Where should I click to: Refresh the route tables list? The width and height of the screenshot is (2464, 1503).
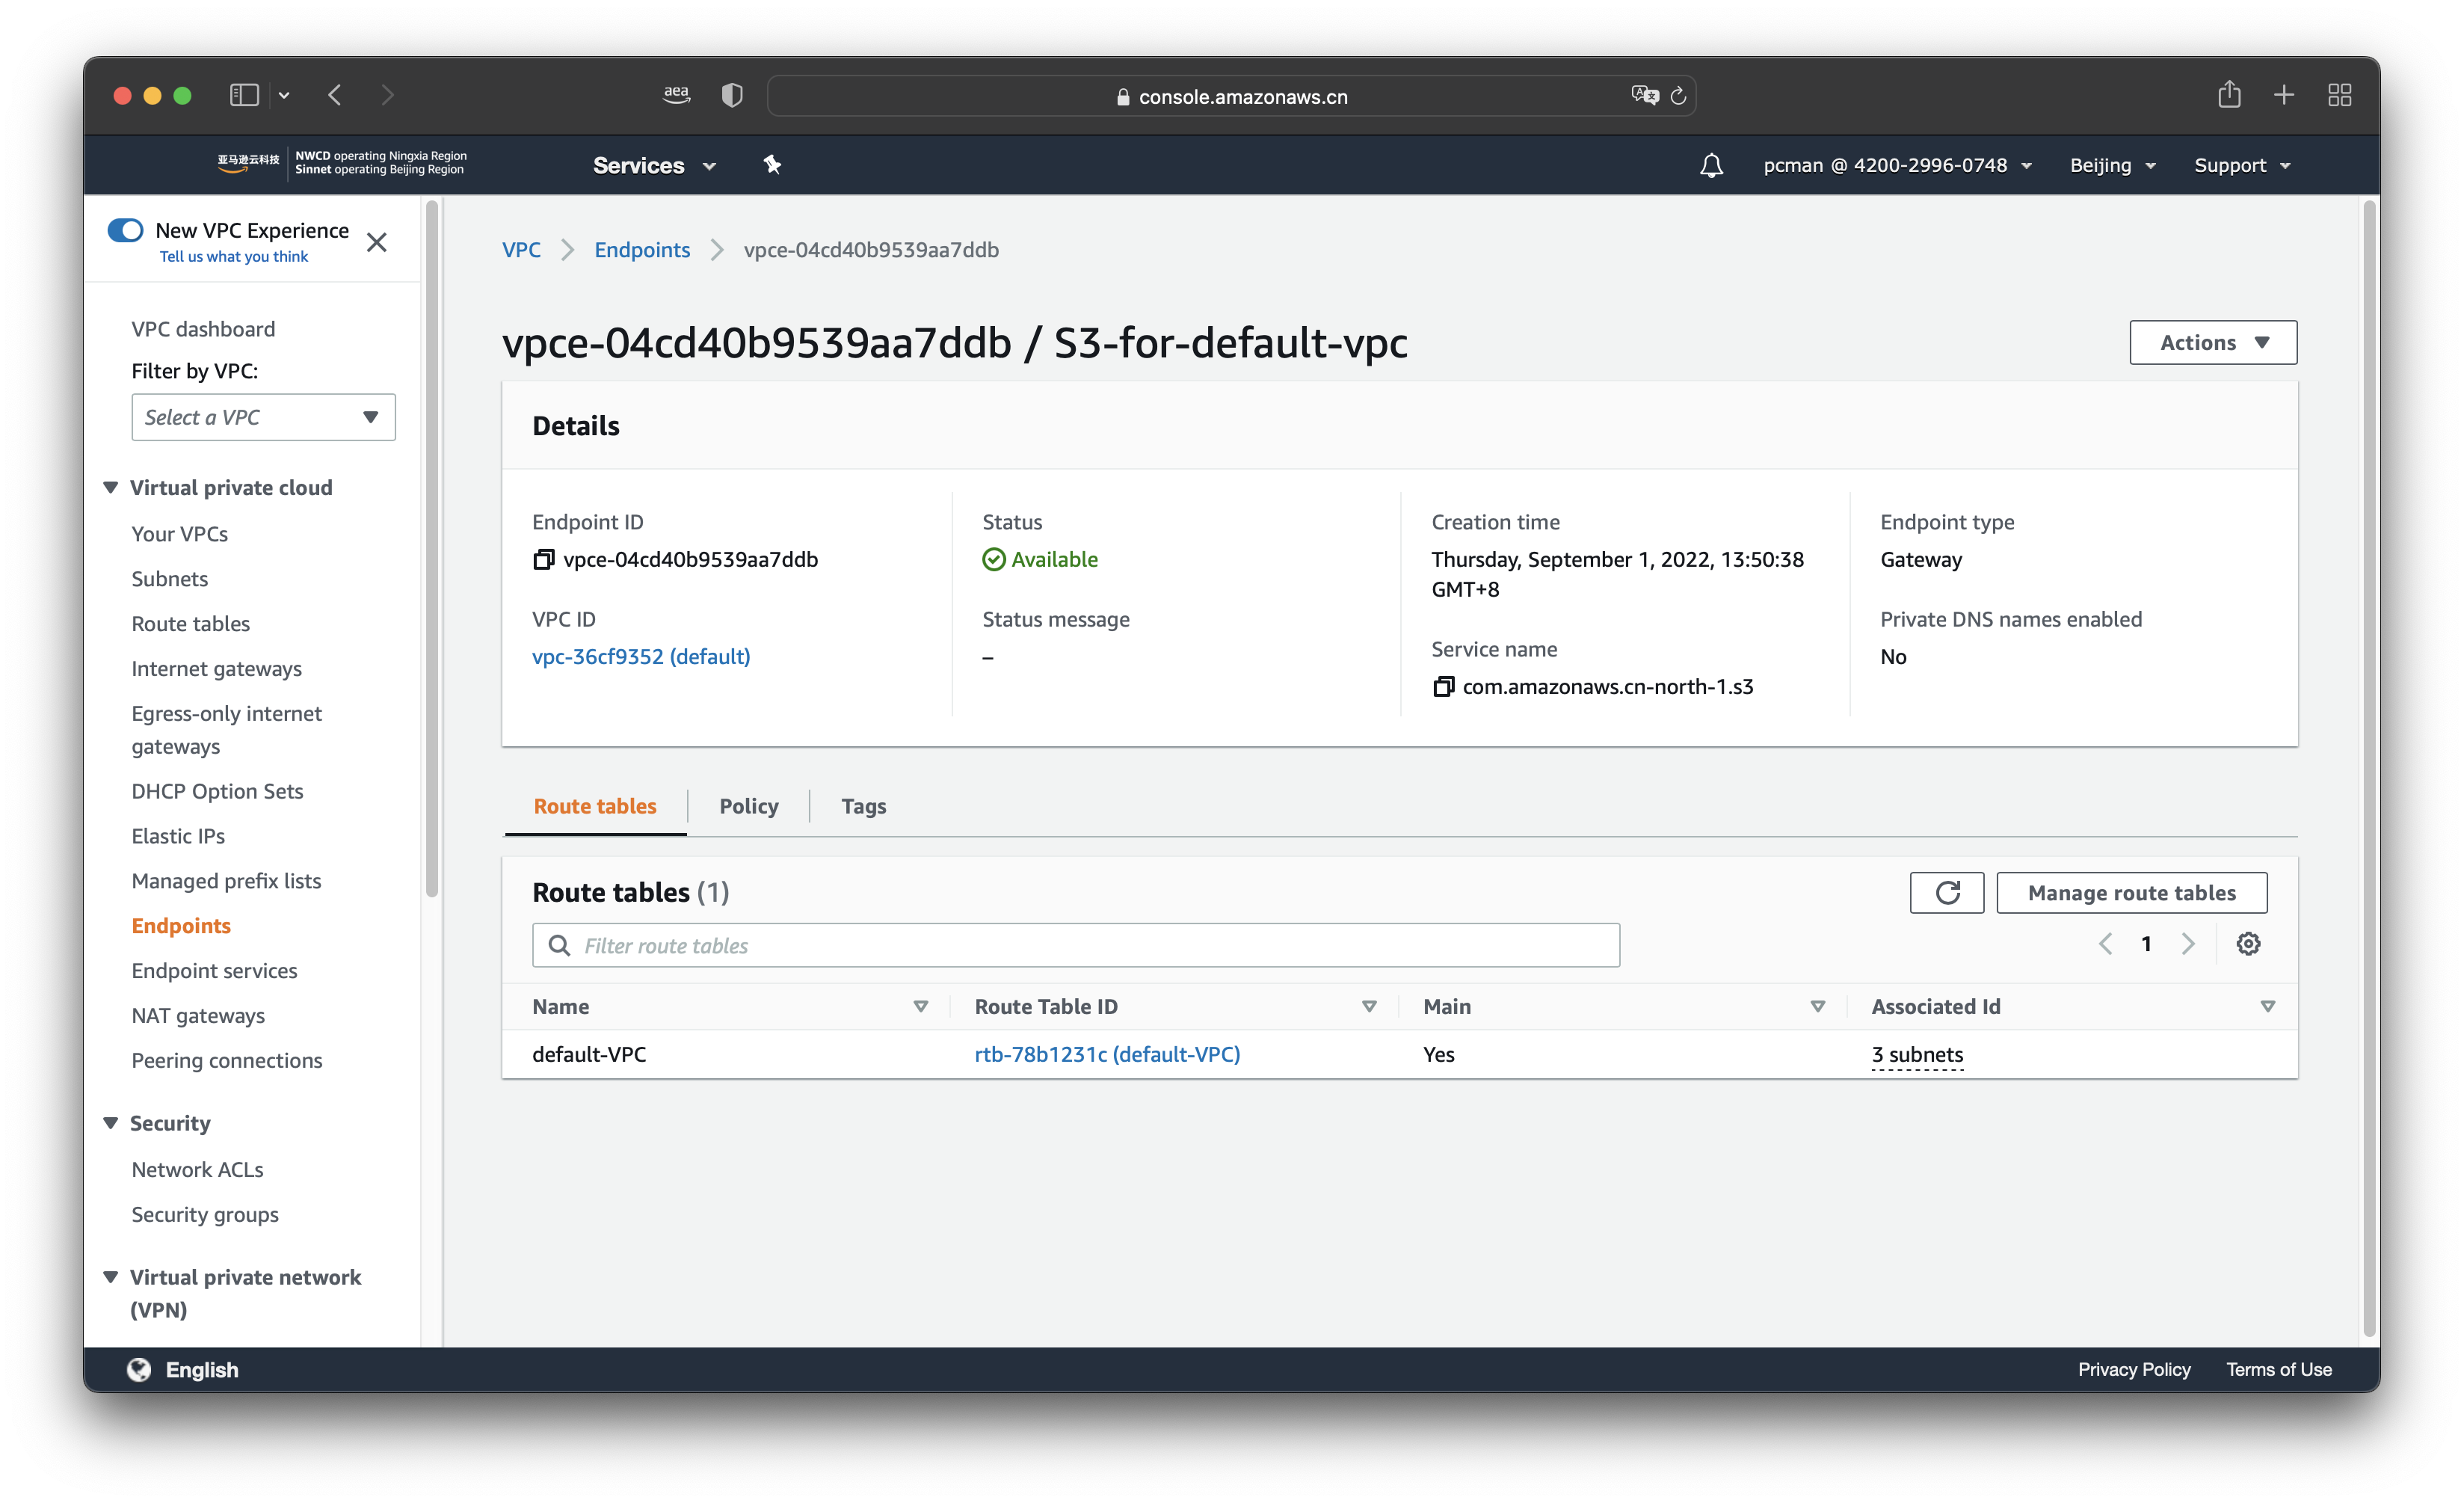pos(1947,893)
